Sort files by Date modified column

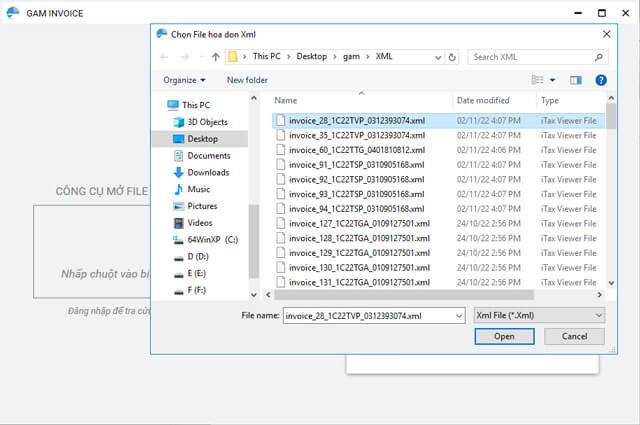coord(483,100)
